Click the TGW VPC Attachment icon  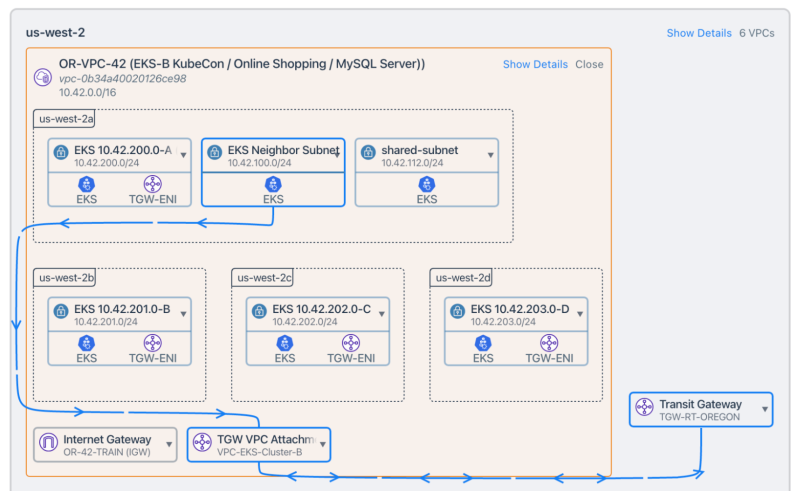(202, 442)
